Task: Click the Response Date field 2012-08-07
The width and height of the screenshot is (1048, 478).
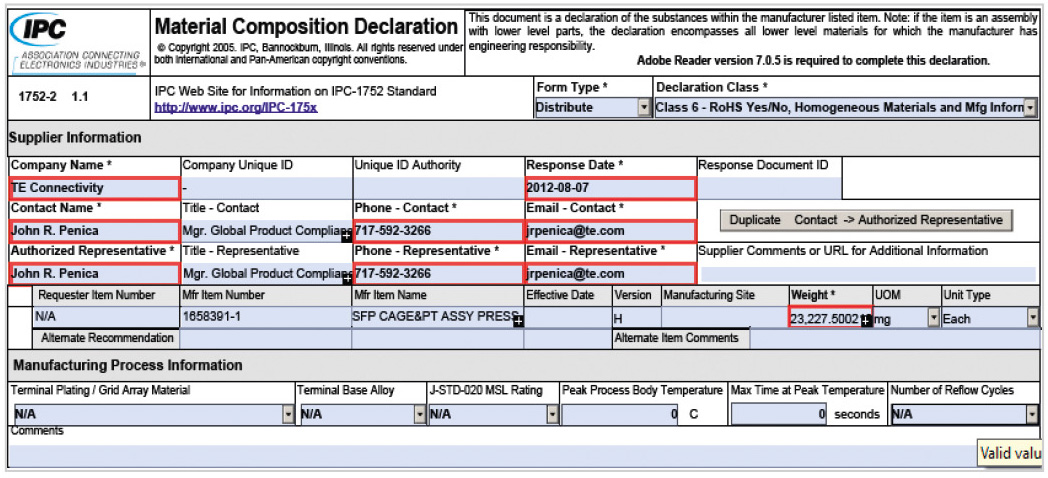Action: (610, 188)
